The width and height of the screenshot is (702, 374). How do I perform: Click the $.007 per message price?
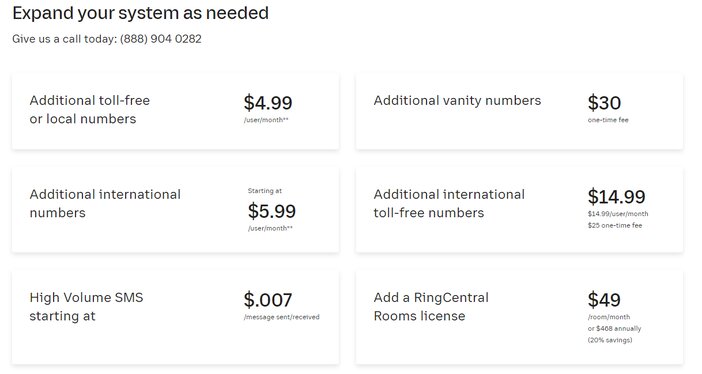pos(268,300)
